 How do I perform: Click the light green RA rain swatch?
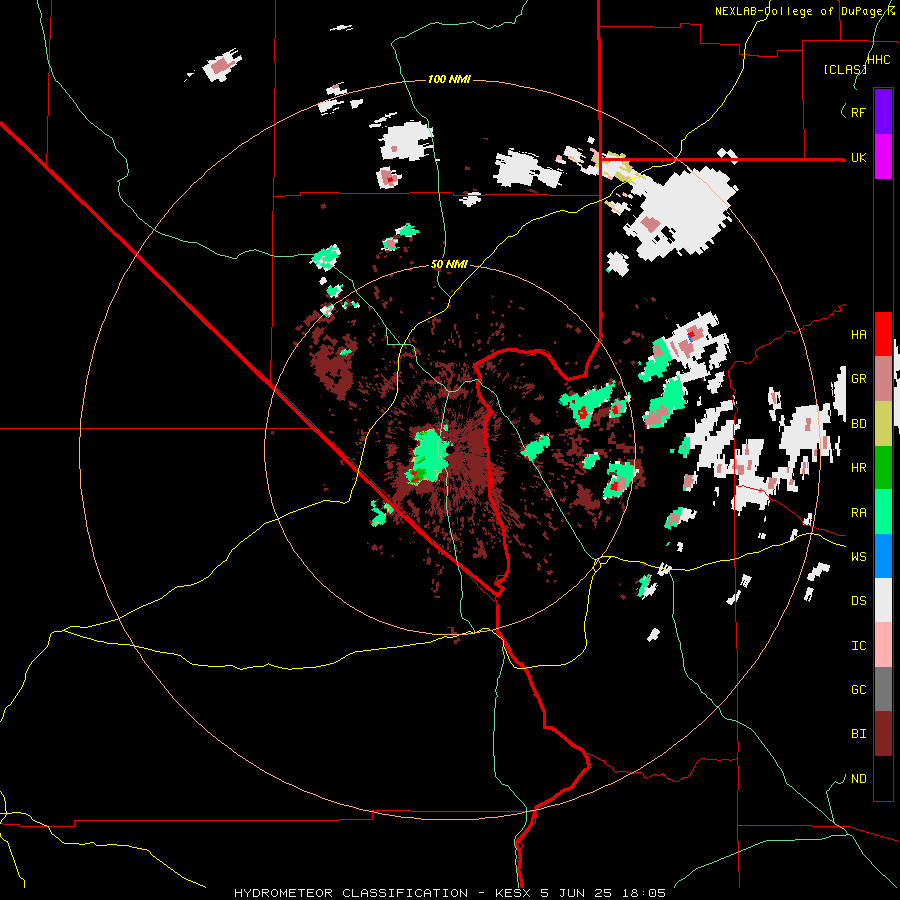(x=883, y=512)
